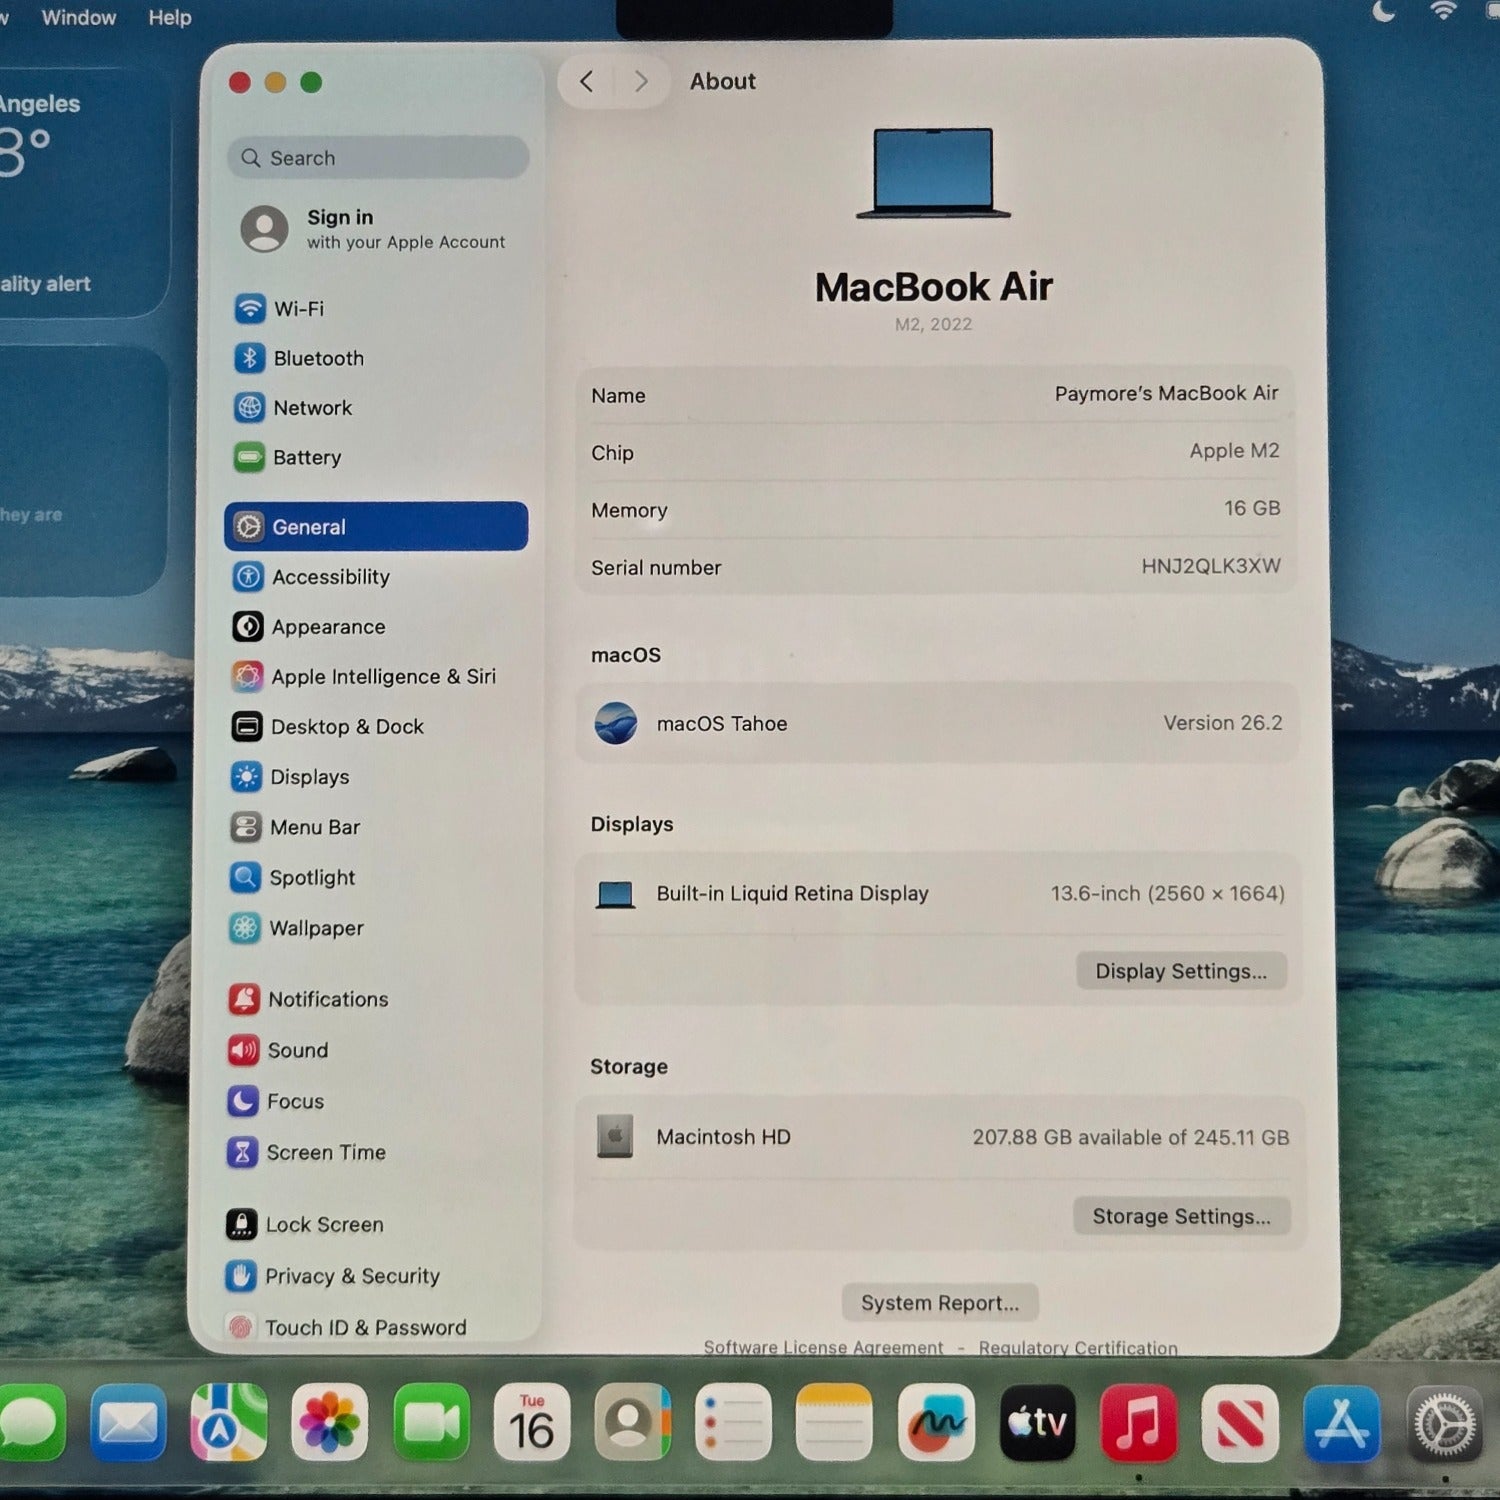The width and height of the screenshot is (1500, 1500).
Task: Click the Storage Settings button
Action: coord(1181,1216)
